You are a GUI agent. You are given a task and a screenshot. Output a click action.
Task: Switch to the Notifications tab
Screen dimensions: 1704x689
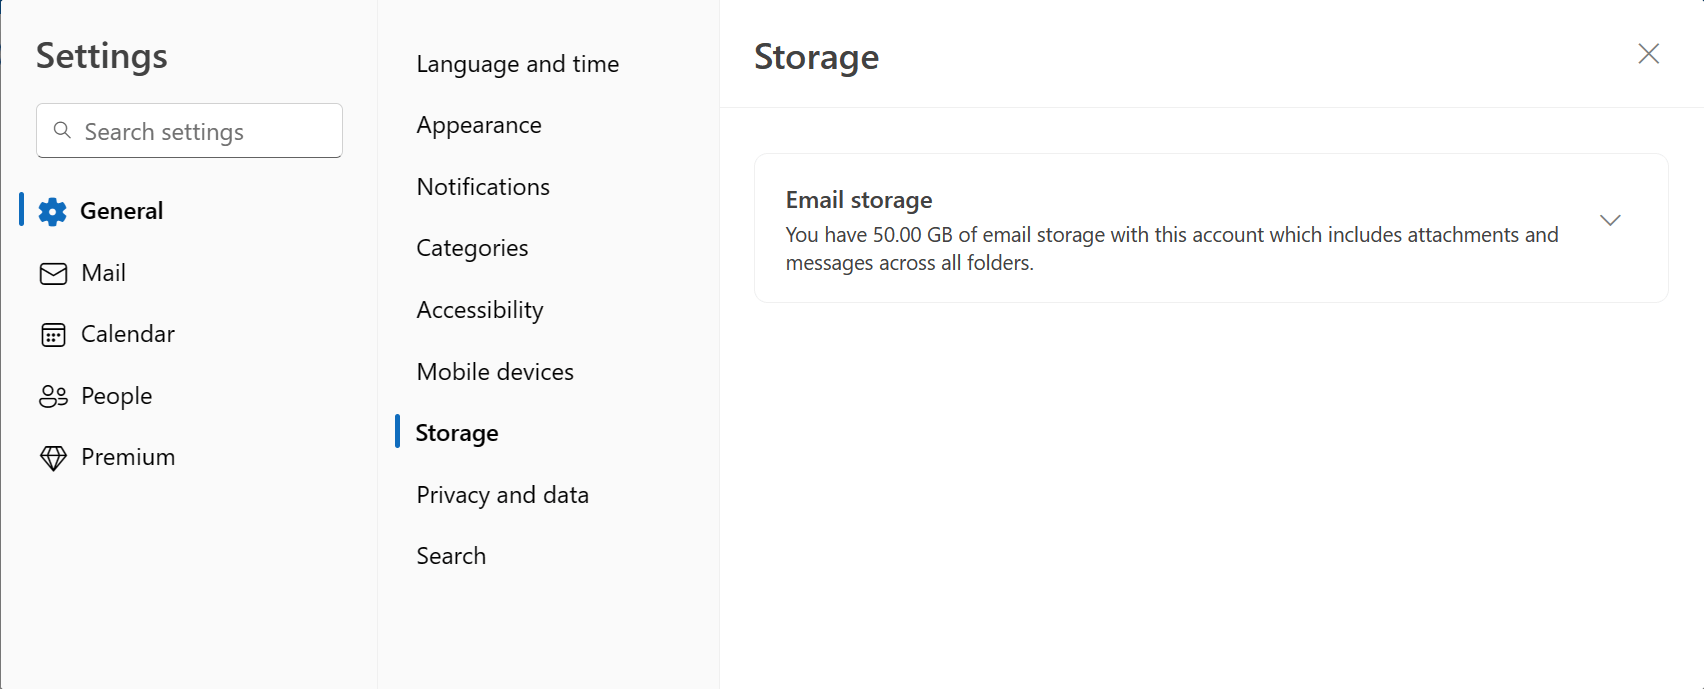pyautogui.click(x=482, y=186)
